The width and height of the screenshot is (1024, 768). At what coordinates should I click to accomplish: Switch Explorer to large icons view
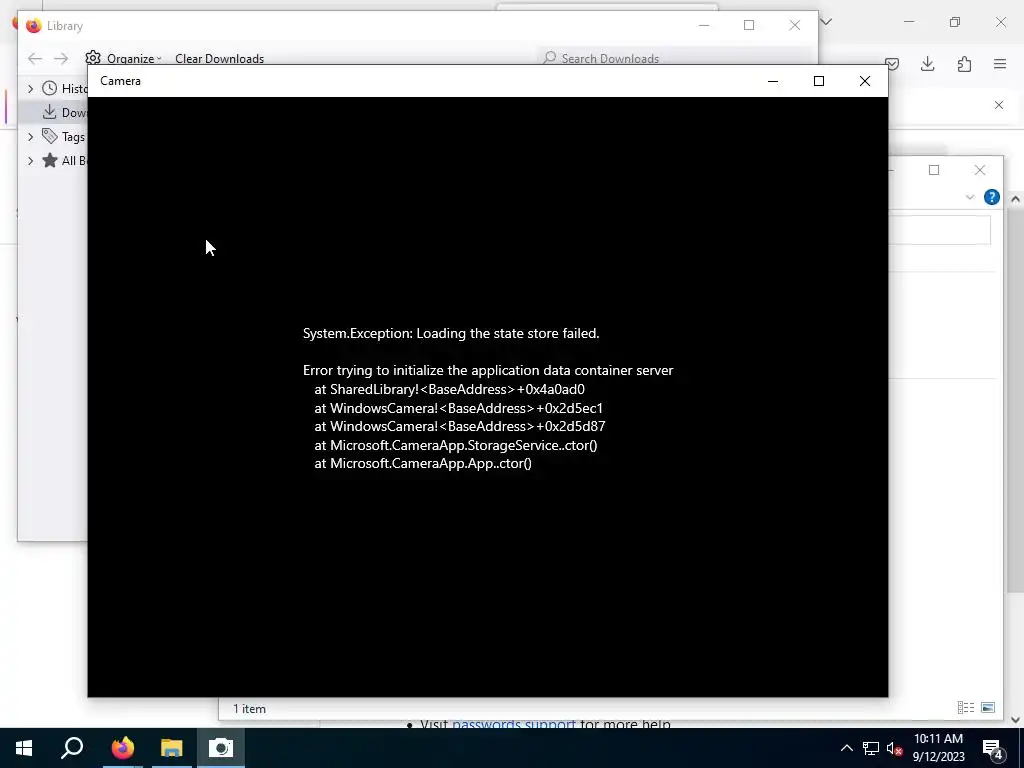(x=988, y=707)
